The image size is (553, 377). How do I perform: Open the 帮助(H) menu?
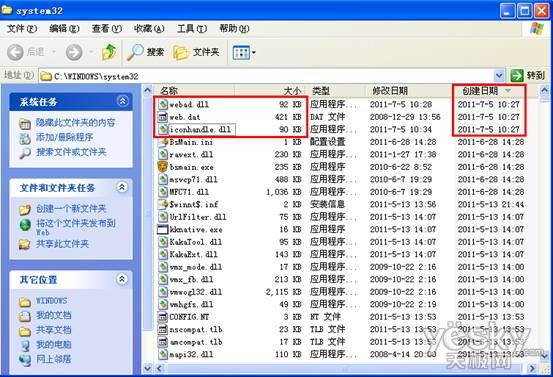click(x=234, y=28)
